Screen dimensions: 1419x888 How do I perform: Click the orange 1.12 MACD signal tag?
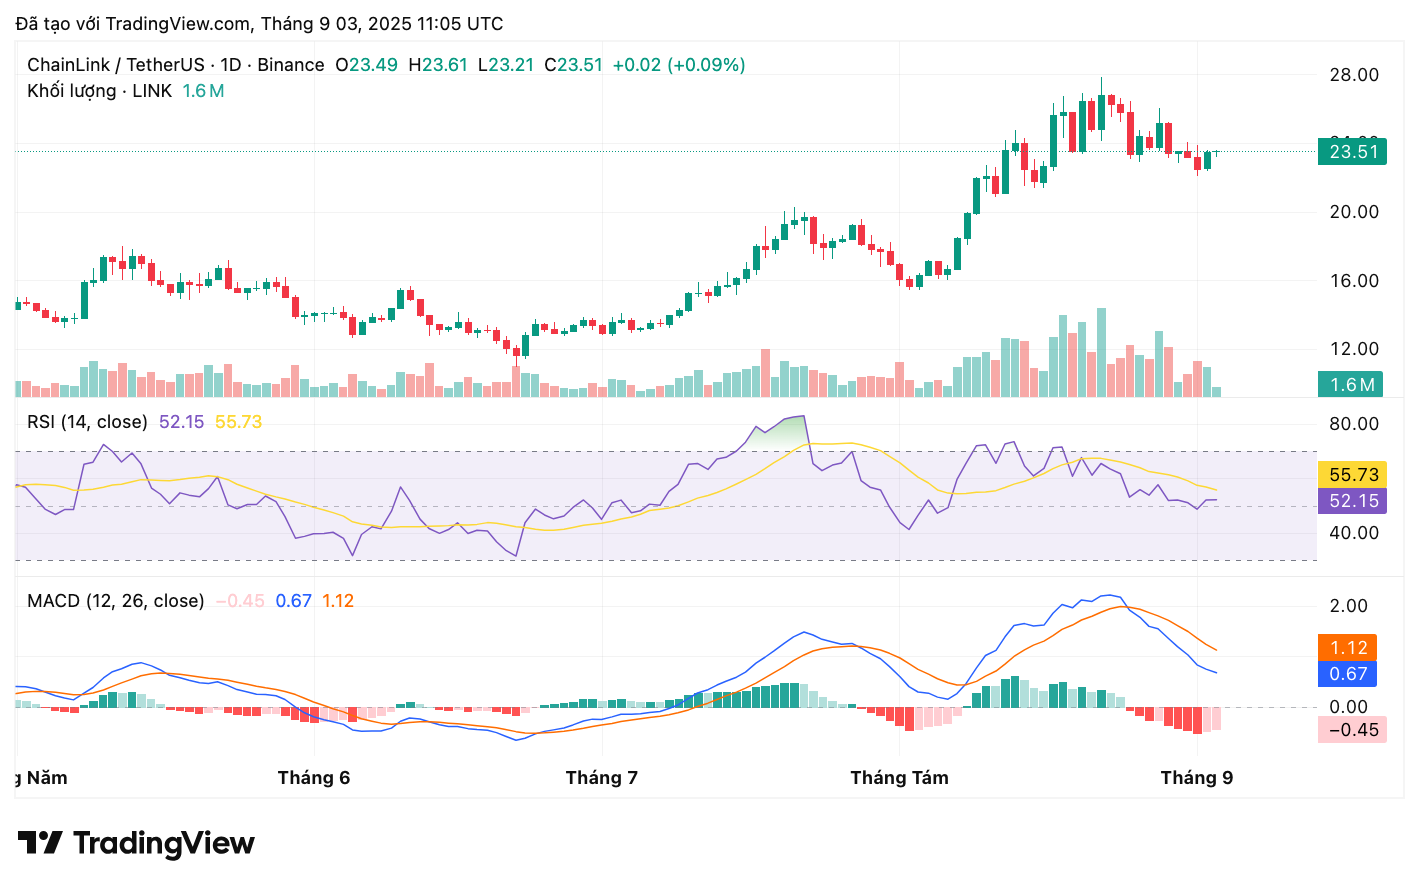1347,648
